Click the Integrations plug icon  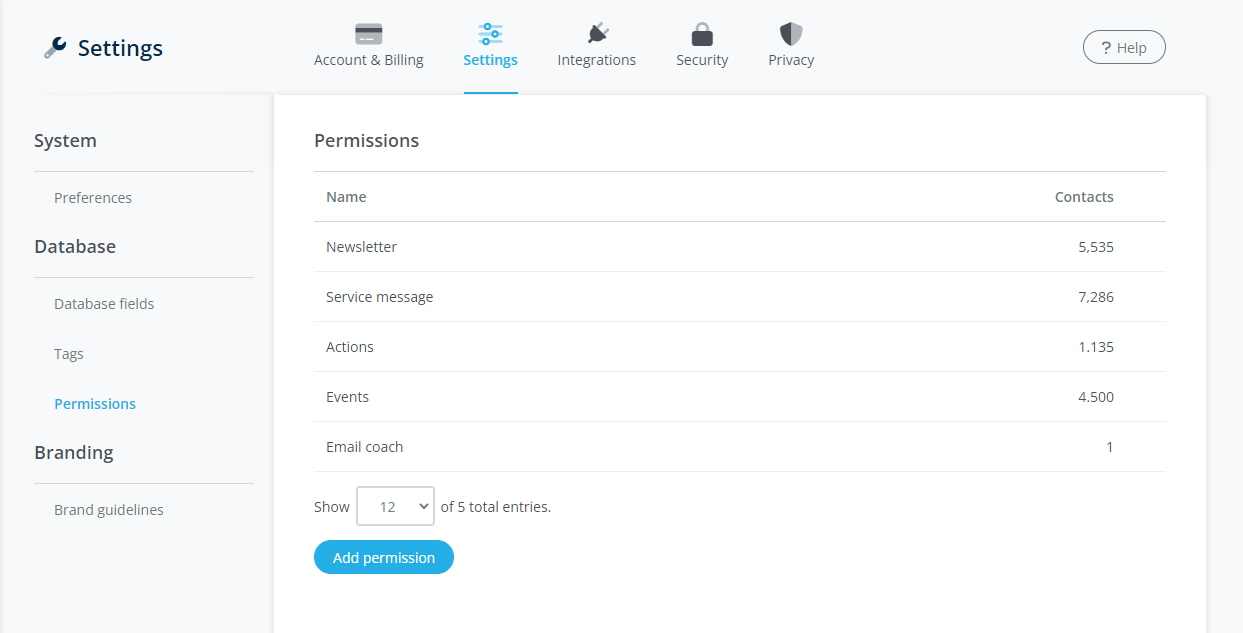[x=597, y=34]
